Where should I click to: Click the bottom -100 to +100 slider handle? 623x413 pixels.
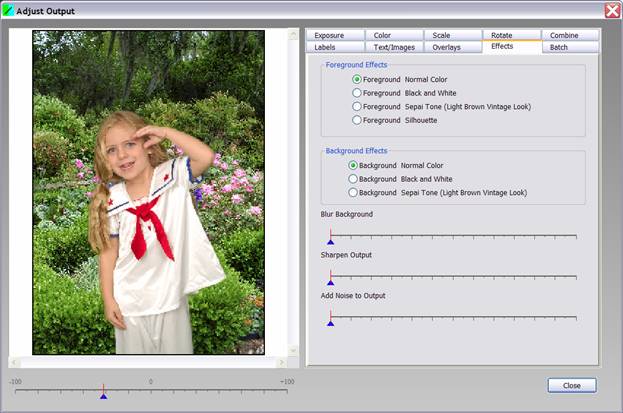tap(103, 394)
